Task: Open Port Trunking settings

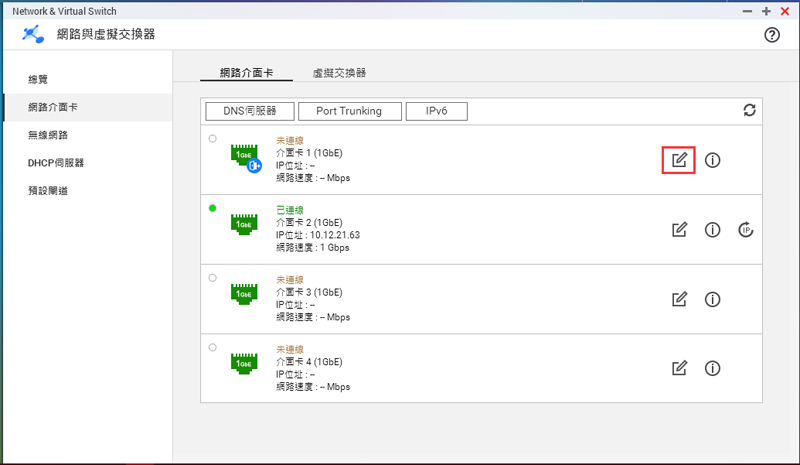Action: point(348,111)
